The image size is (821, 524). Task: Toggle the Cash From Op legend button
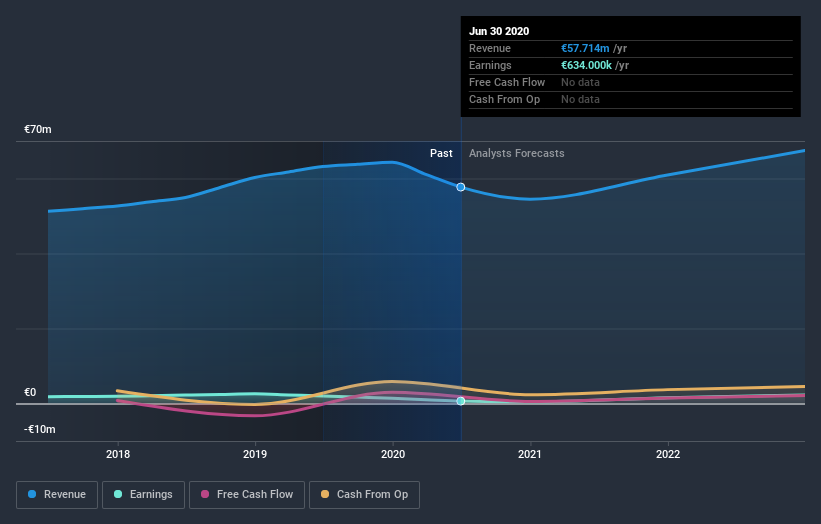364,495
